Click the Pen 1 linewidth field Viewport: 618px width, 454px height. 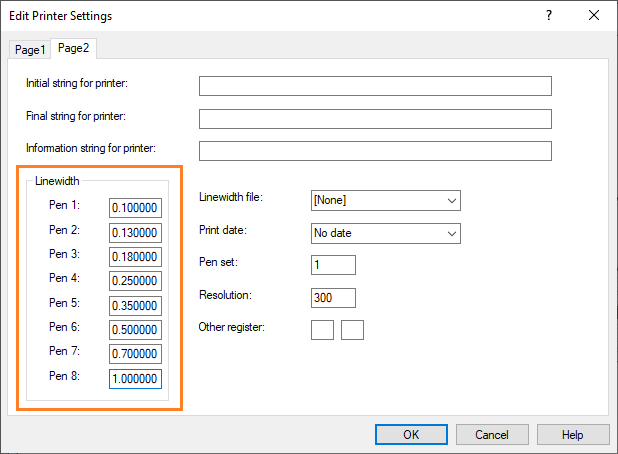pyautogui.click(x=135, y=208)
